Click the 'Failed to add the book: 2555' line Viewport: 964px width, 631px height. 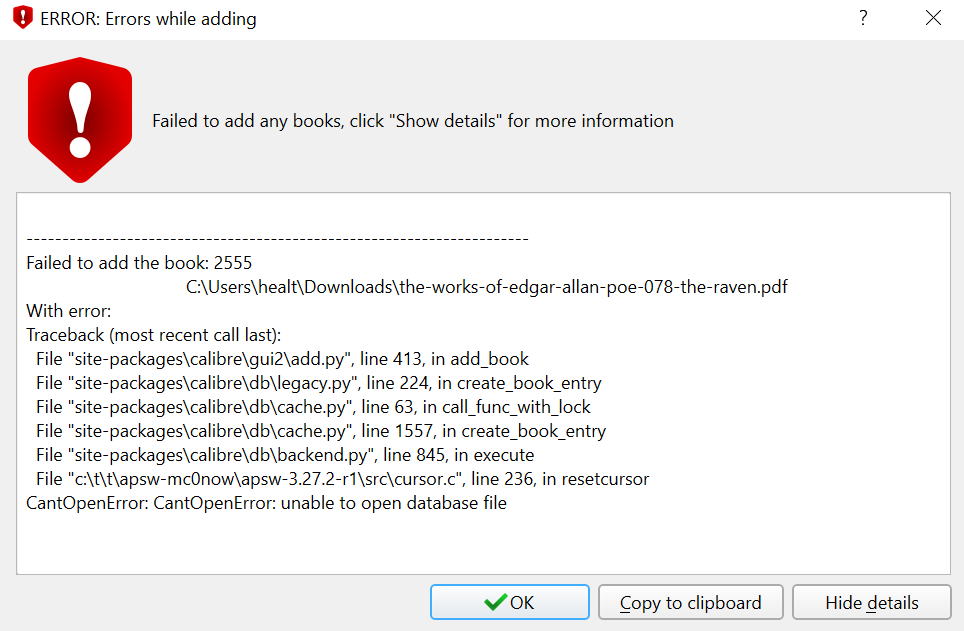click(139, 263)
